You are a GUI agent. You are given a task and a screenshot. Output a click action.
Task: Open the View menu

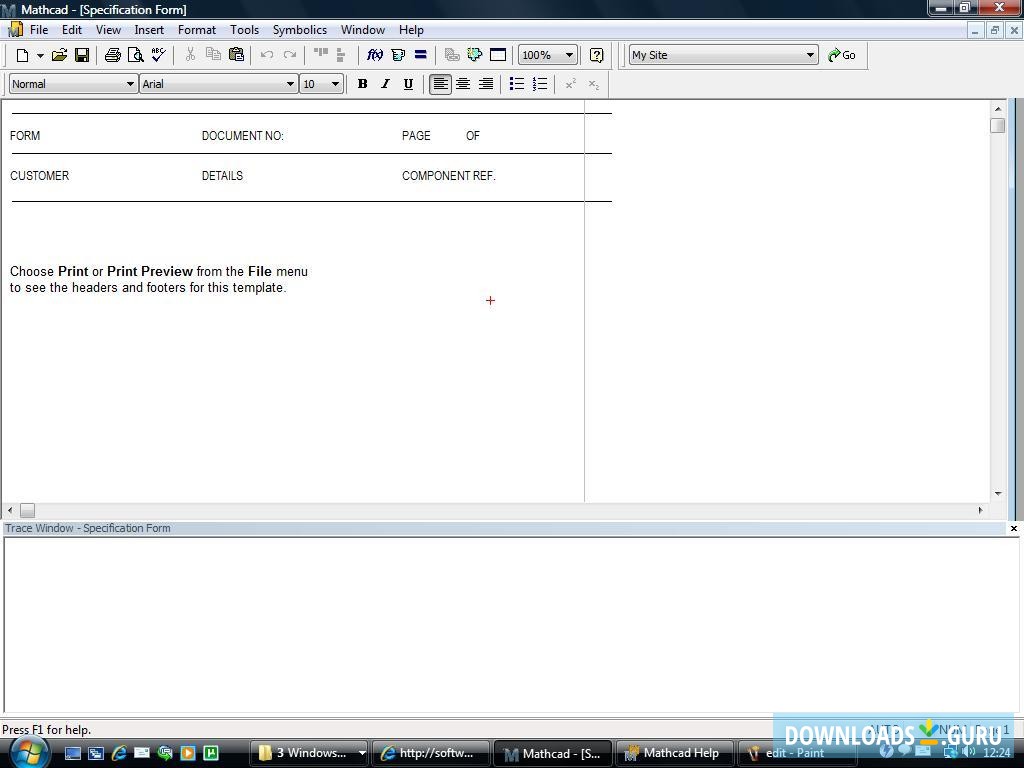click(x=108, y=30)
